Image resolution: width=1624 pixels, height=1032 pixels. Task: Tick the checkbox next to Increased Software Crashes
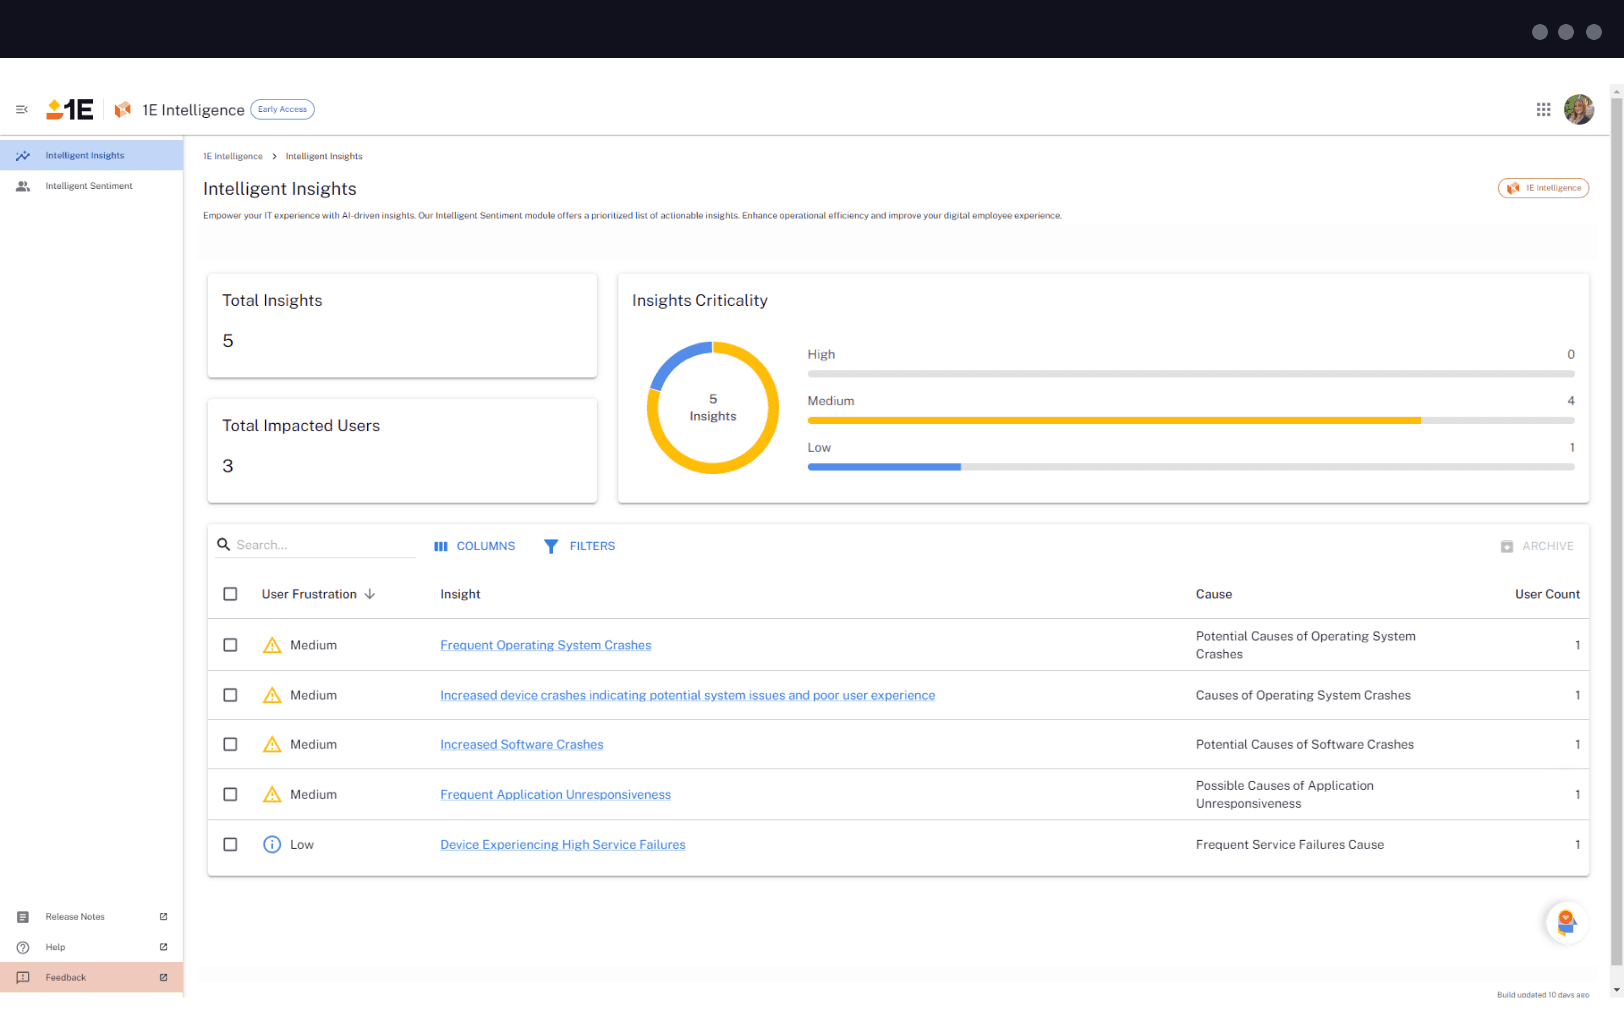(x=230, y=744)
